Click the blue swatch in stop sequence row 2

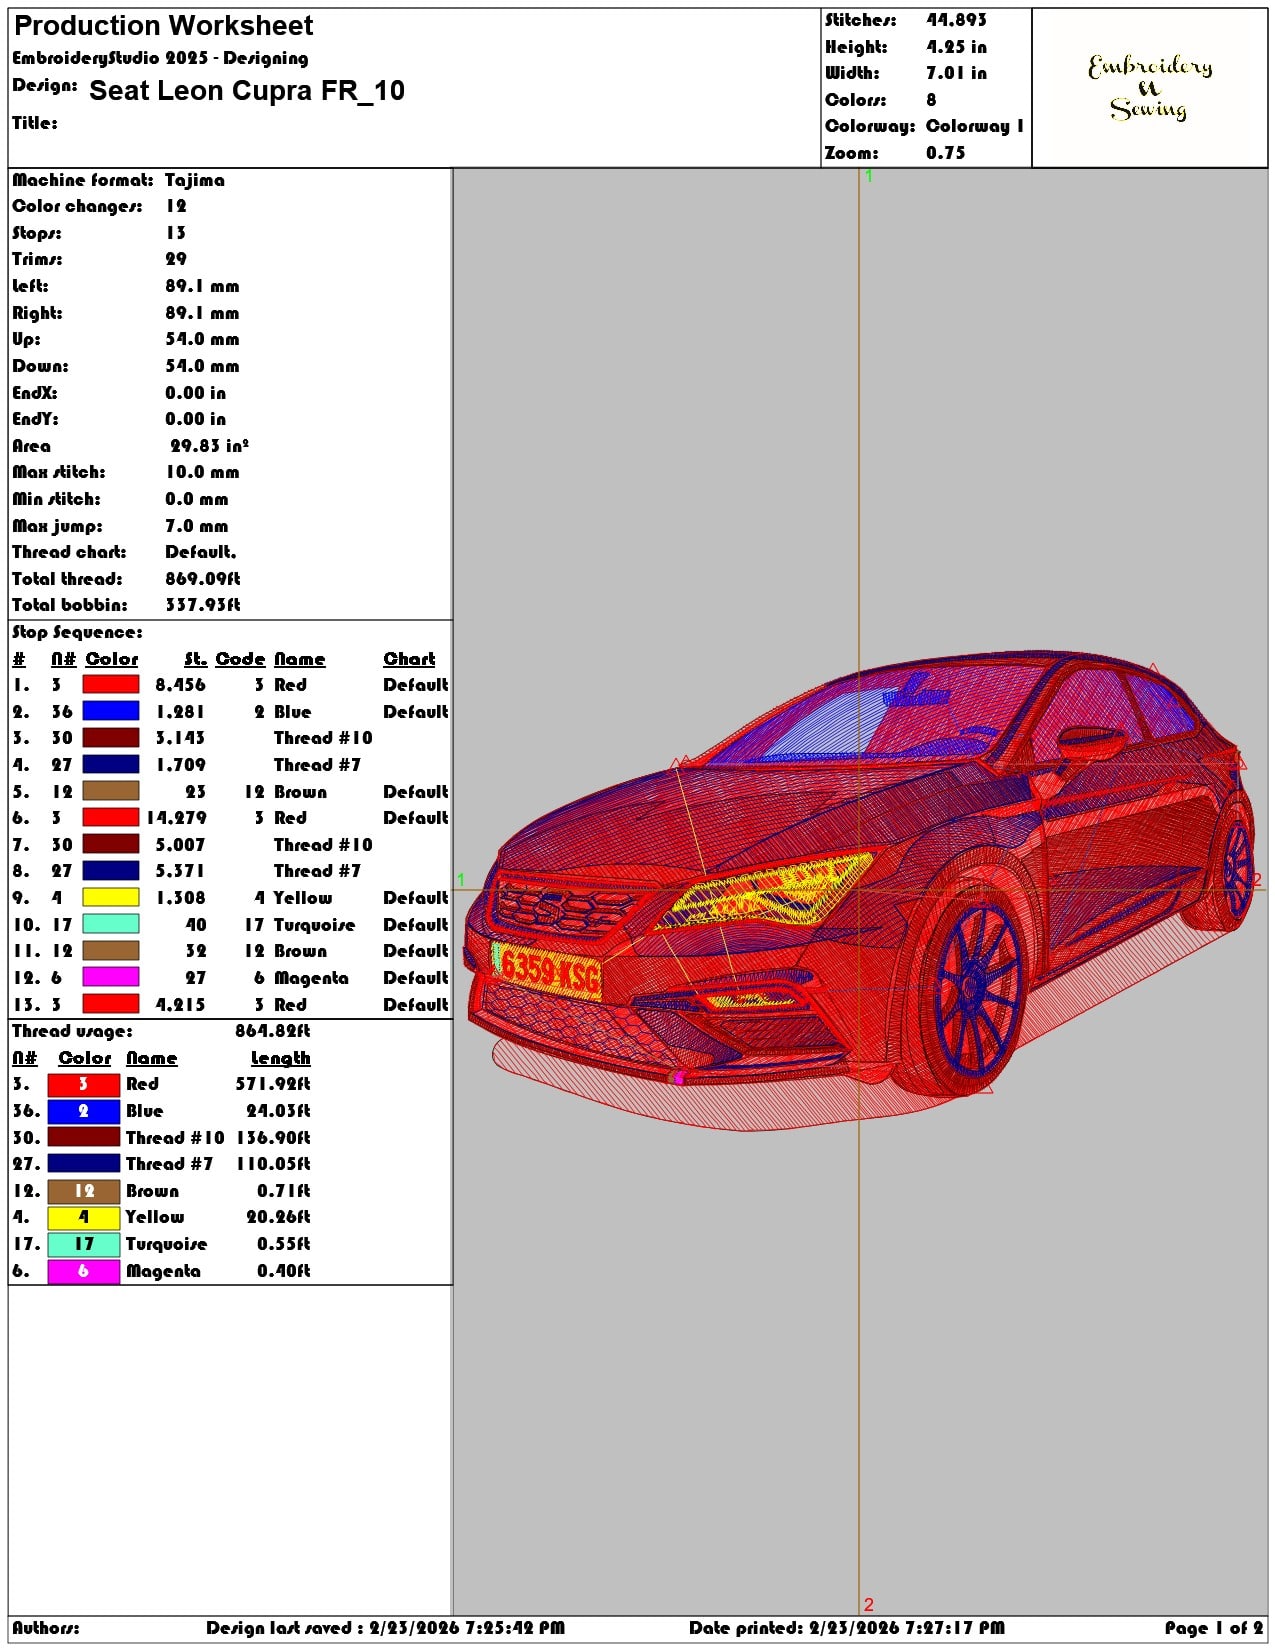[110, 711]
